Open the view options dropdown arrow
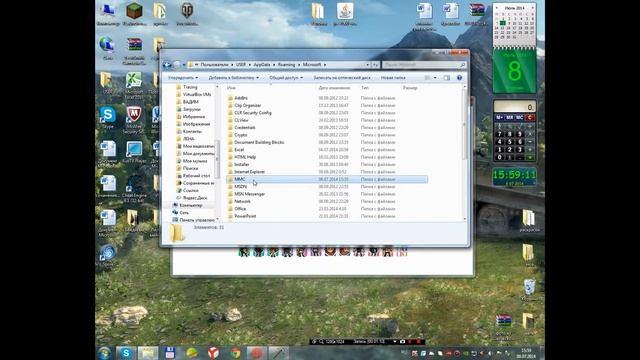Image resolution: width=640 pixels, height=360 pixels. (x=435, y=78)
